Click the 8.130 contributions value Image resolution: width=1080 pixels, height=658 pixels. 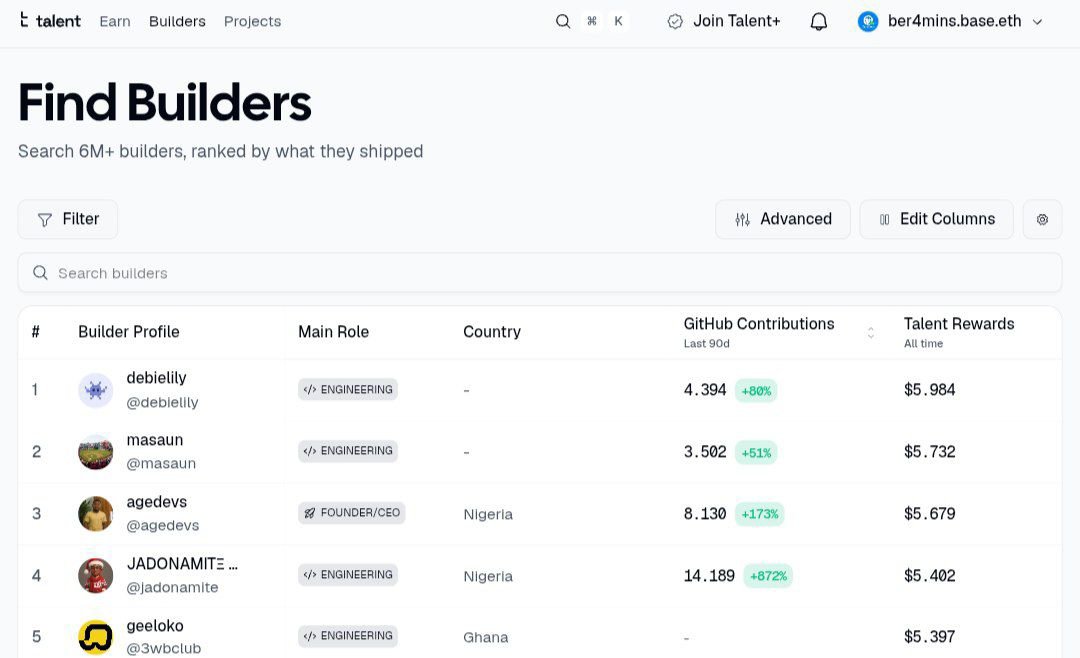click(705, 513)
